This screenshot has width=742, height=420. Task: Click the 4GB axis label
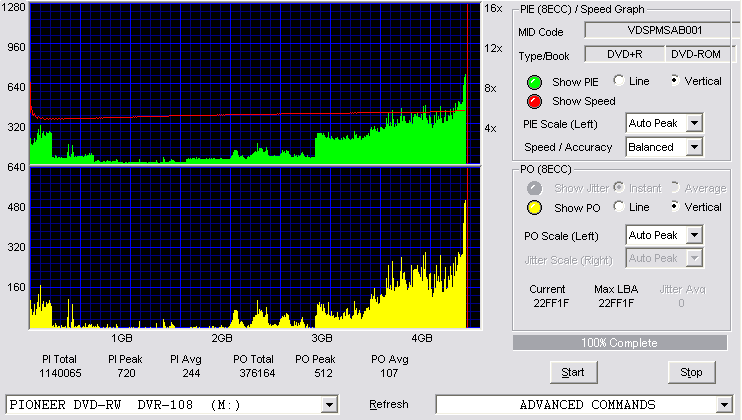422,338
